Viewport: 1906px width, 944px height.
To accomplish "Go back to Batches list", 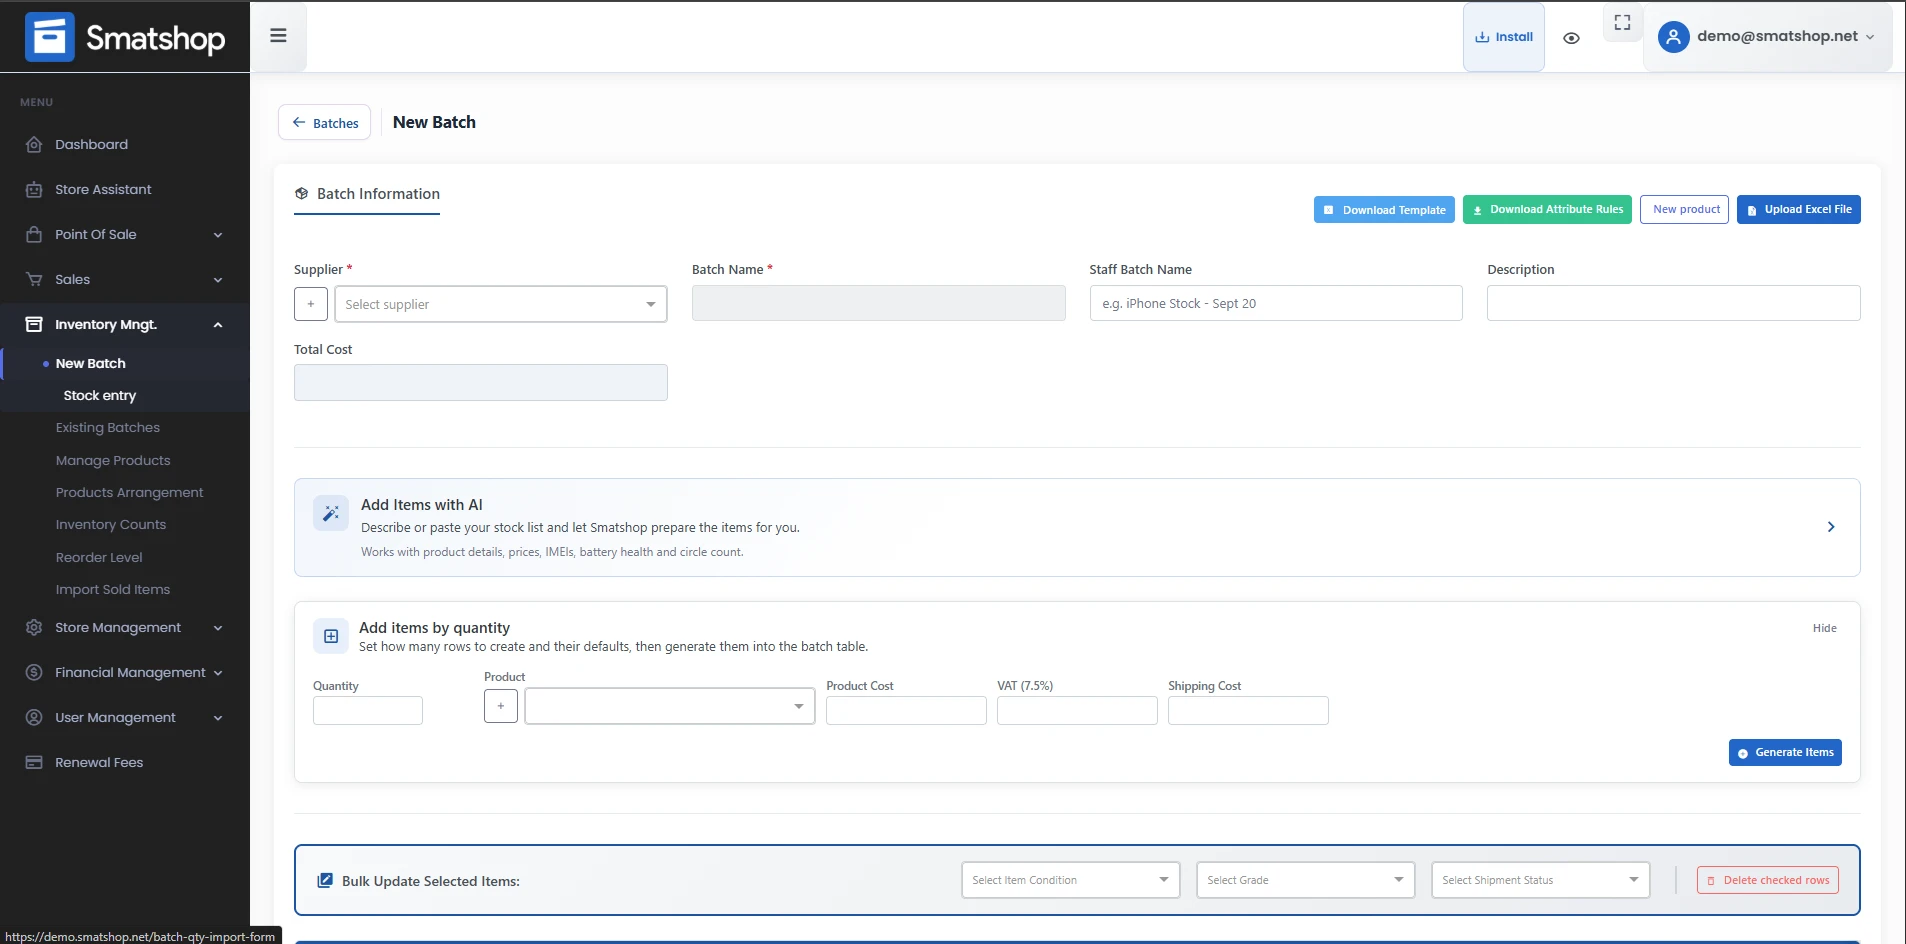I will (x=325, y=122).
